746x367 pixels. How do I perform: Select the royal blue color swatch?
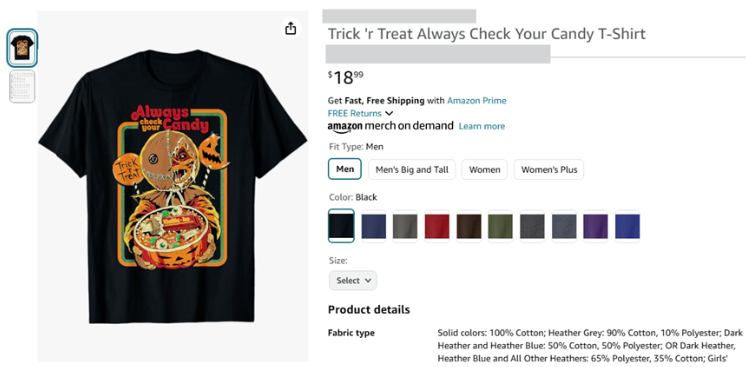point(628,226)
